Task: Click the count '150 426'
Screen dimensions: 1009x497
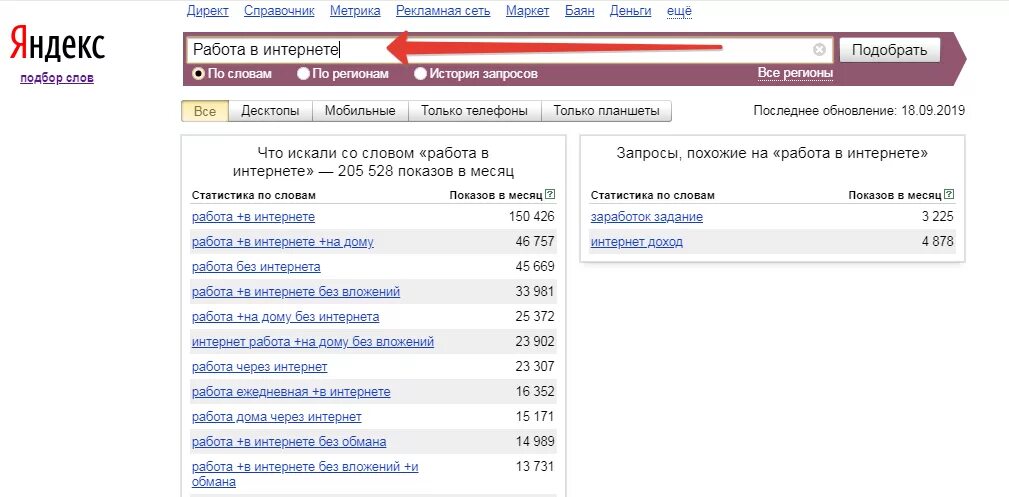Action: click(532, 217)
